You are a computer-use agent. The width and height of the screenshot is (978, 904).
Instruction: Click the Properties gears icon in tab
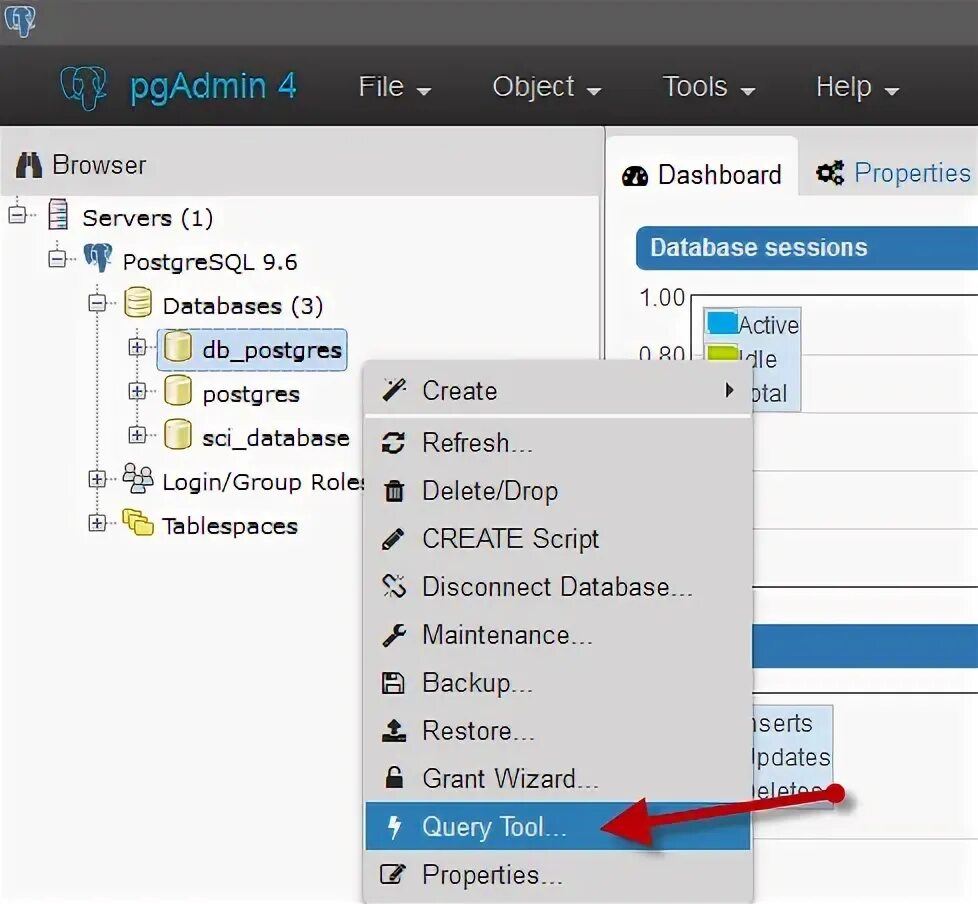pos(830,173)
